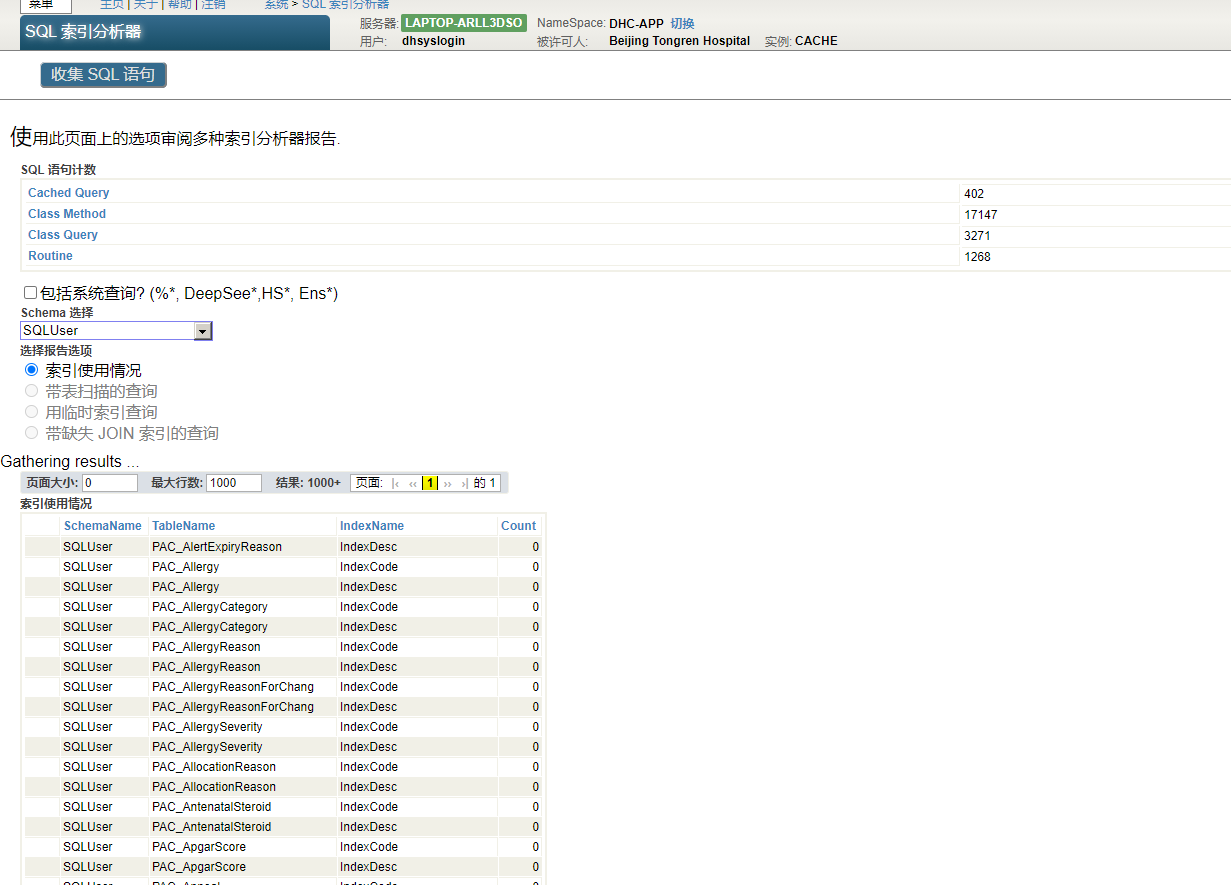Jump to last page of results
The height and width of the screenshot is (885, 1231).
coord(464,483)
